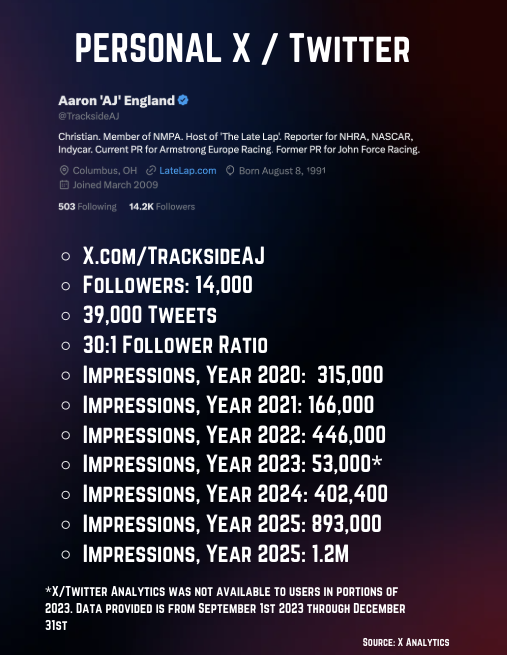Screen dimensions: 507x655
Task: Click the balloon birthday icon
Action: [230, 170]
